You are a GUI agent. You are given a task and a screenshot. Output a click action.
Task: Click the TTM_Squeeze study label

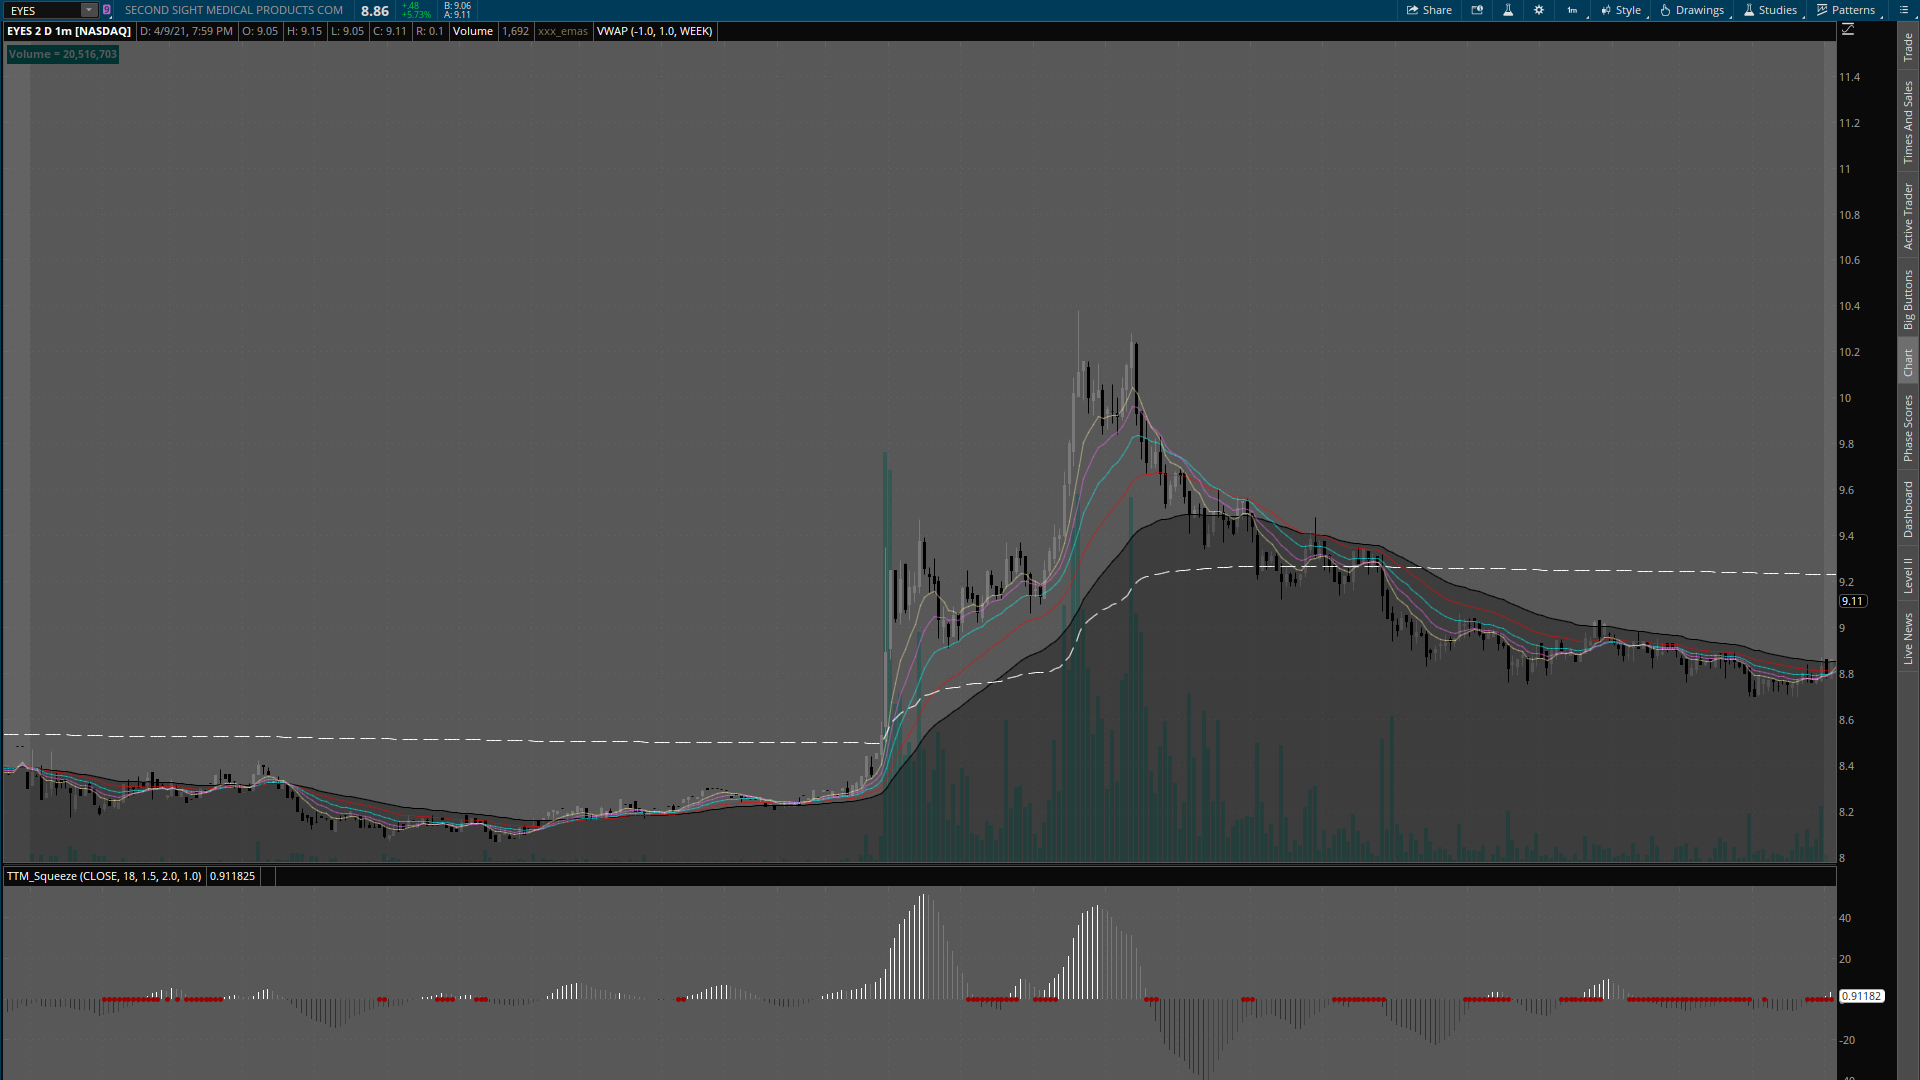coord(104,876)
